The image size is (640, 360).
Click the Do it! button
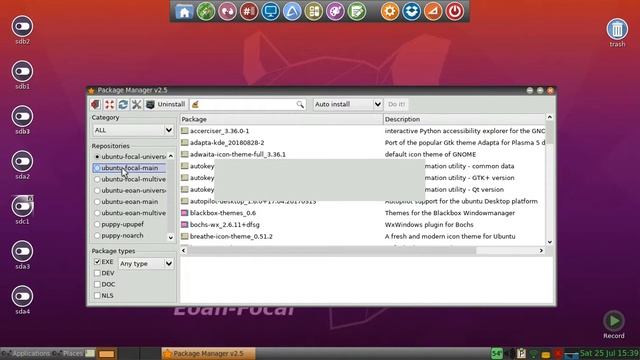pyautogui.click(x=396, y=104)
